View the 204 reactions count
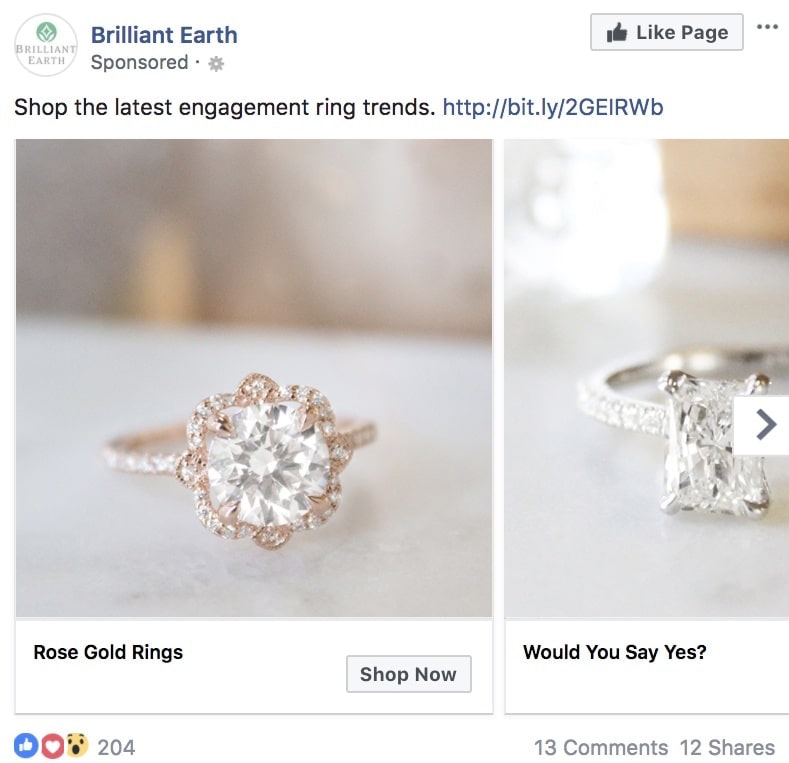This screenshot has height=763, width=789. click(116, 747)
